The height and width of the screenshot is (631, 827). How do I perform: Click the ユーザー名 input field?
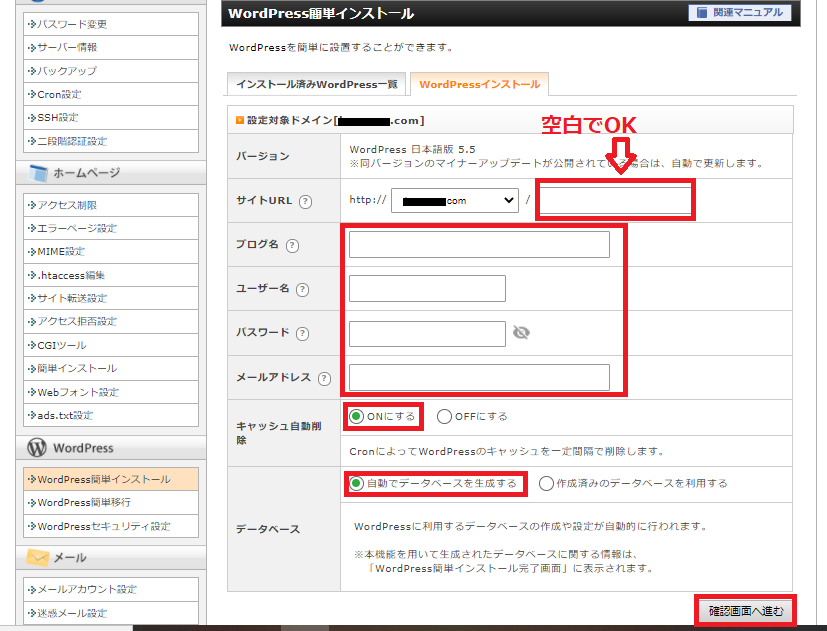click(427, 288)
